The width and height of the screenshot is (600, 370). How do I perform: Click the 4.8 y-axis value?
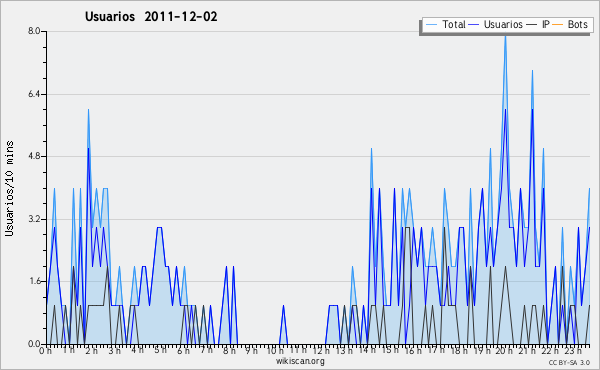point(34,156)
